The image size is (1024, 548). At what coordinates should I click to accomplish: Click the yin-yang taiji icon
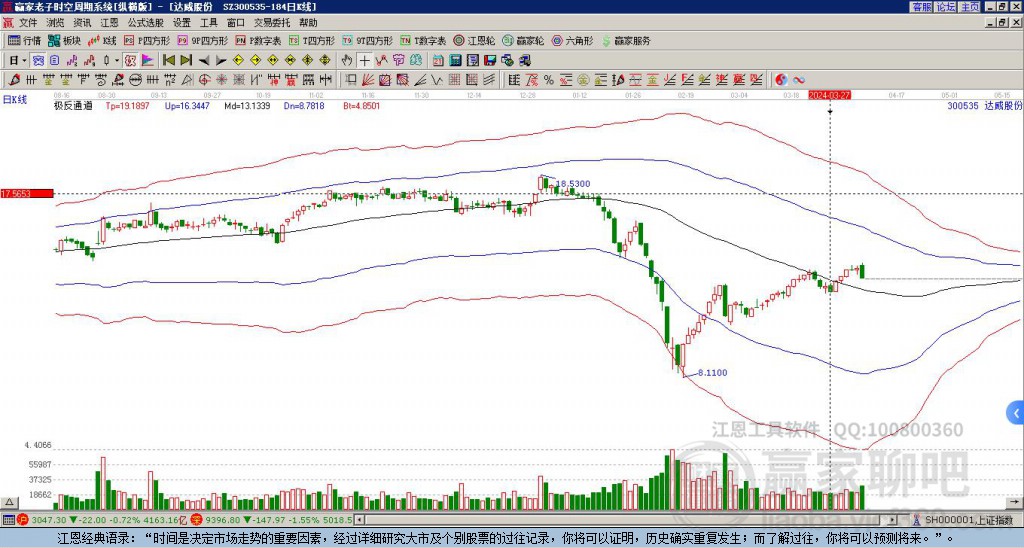[781, 80]
